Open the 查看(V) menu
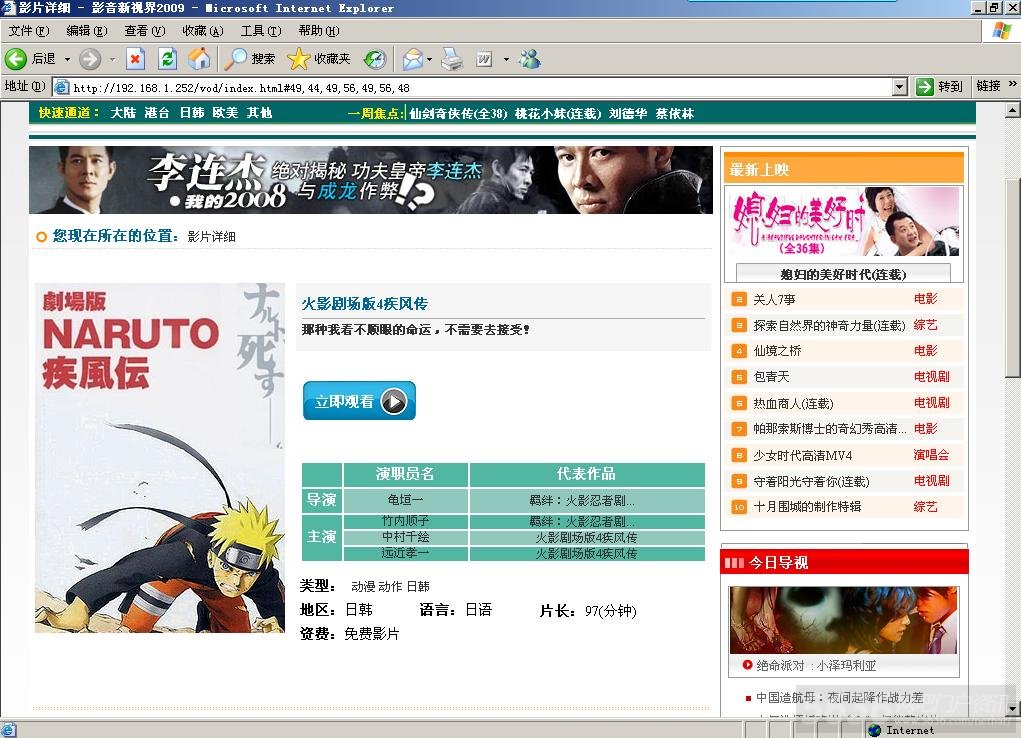 point(145,31)
